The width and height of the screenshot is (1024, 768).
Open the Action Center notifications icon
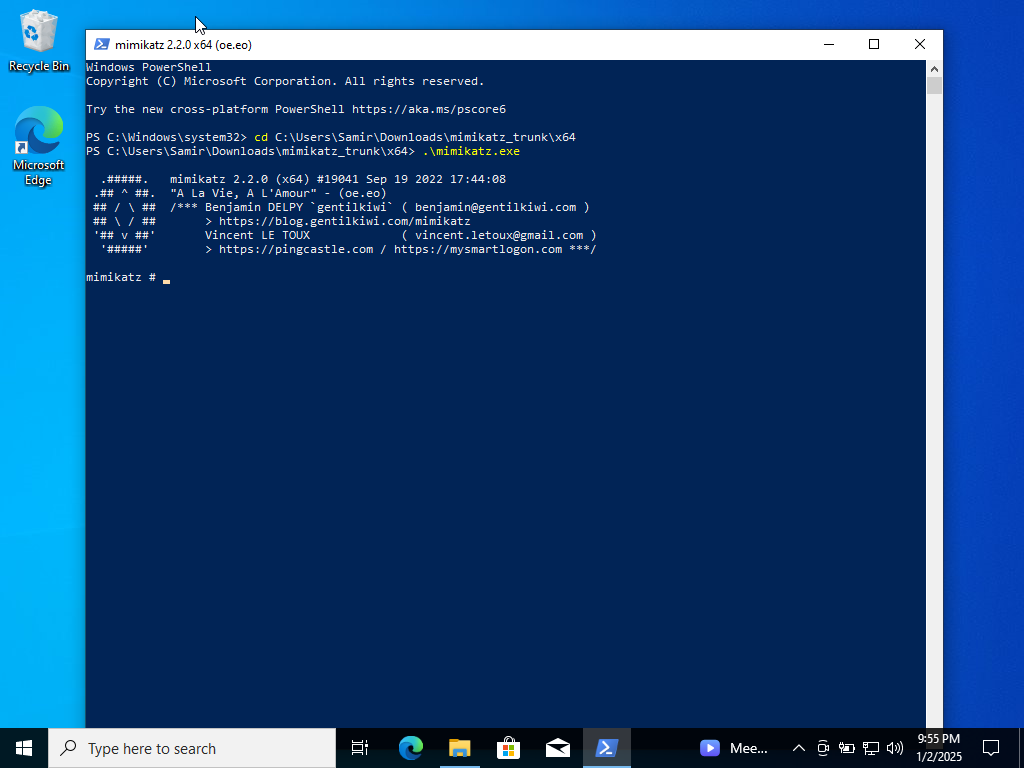[x=991, y=748]
